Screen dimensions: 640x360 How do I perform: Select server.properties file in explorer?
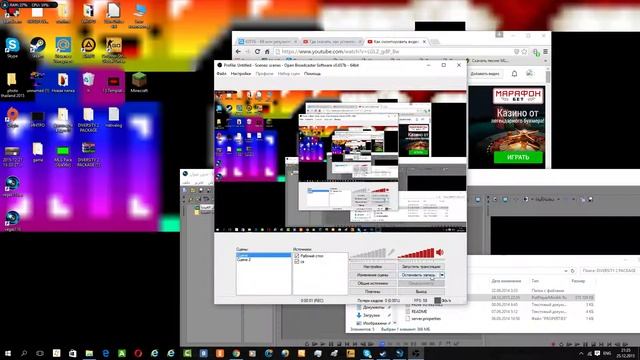tap(426, 318)
